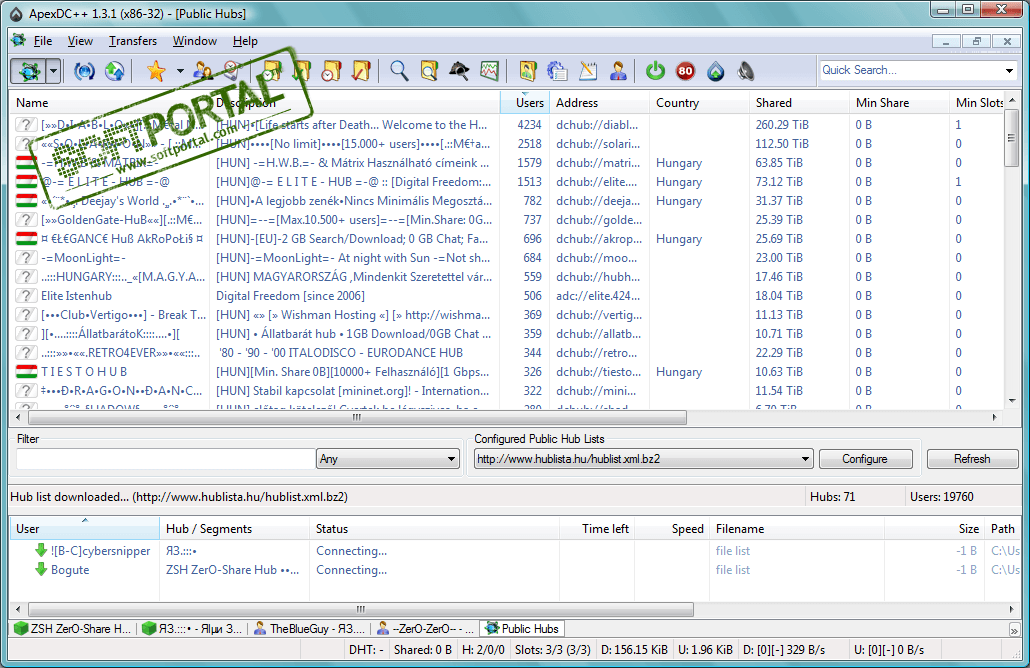Screen dimensions: 1030x668
Task: Select transfer row '![B-C]cybersnipper'
Action: 515,551
